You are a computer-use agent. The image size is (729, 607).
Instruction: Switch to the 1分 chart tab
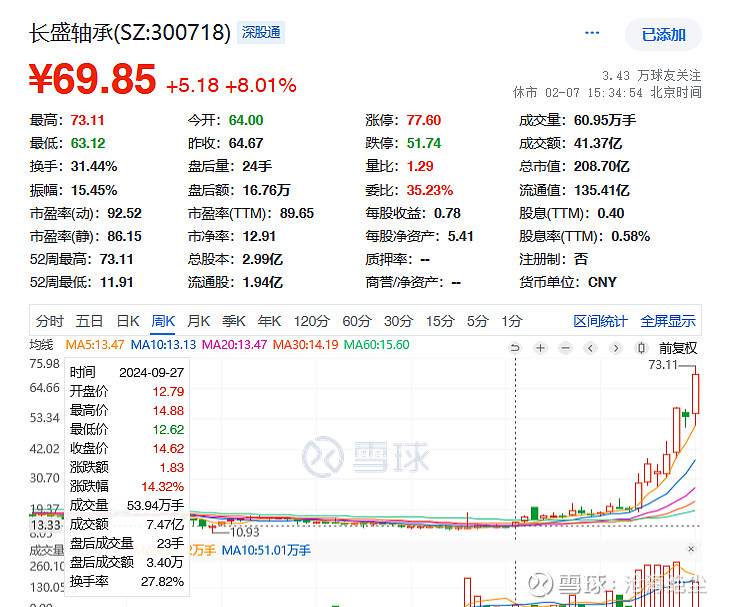[x=512, y=321]
